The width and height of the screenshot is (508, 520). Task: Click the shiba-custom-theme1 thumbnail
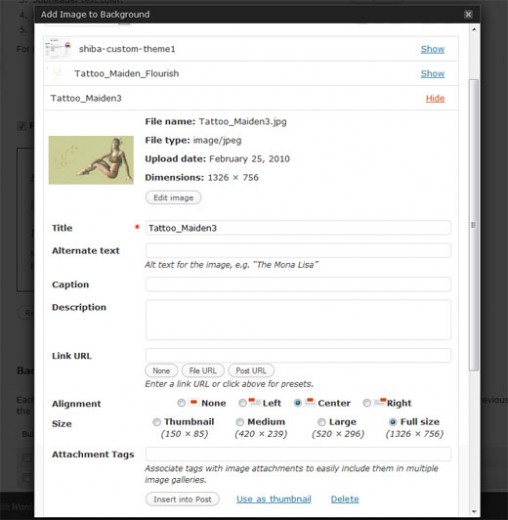coord(58,49)
